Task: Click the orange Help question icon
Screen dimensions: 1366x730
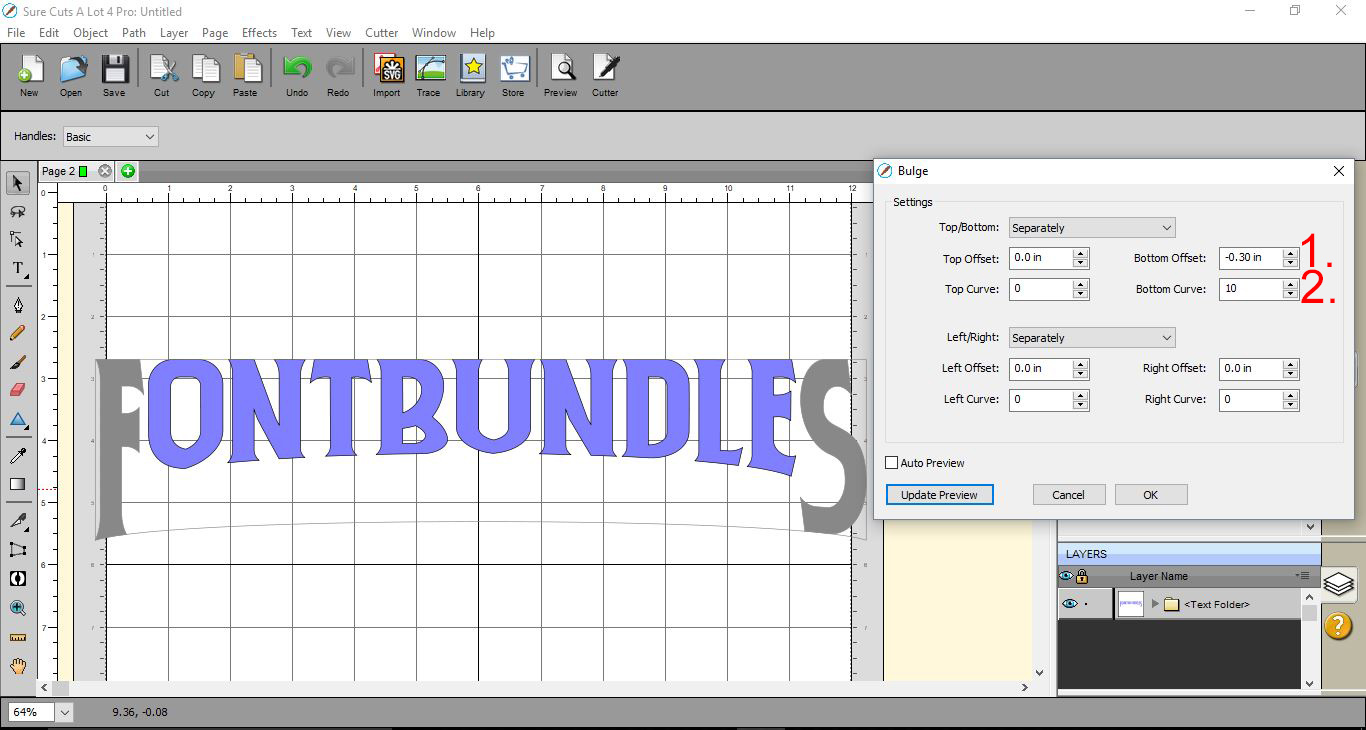Action: (x=1338, y=626)
